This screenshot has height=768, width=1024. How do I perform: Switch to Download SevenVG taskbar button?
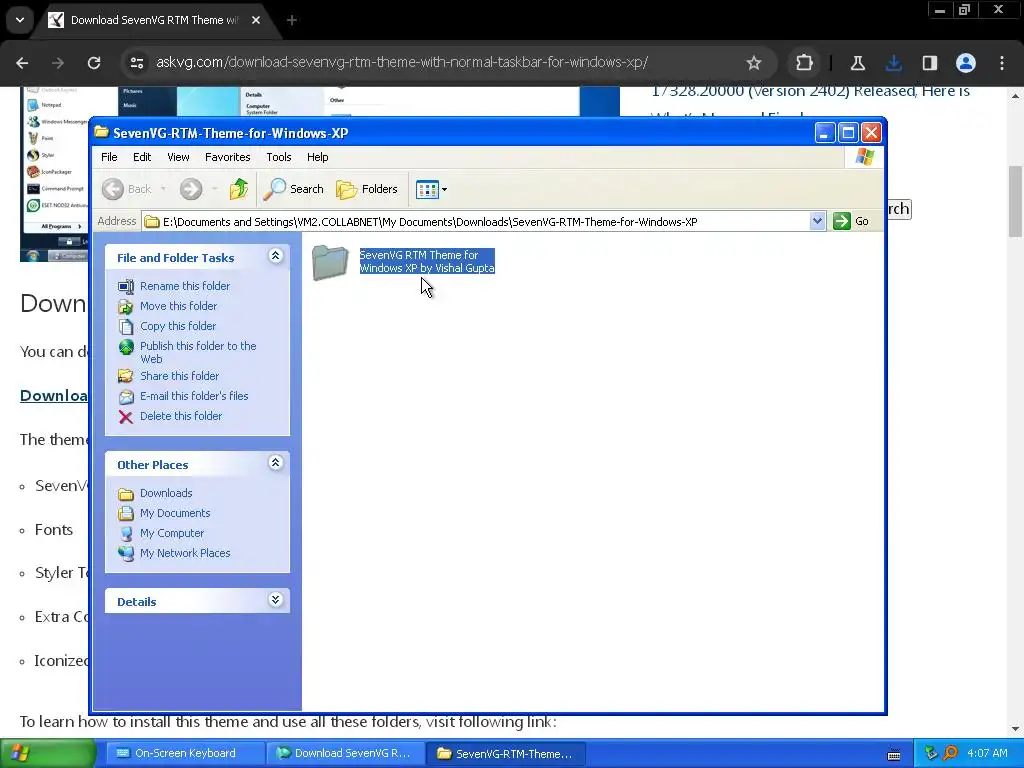tap(345, 753)
